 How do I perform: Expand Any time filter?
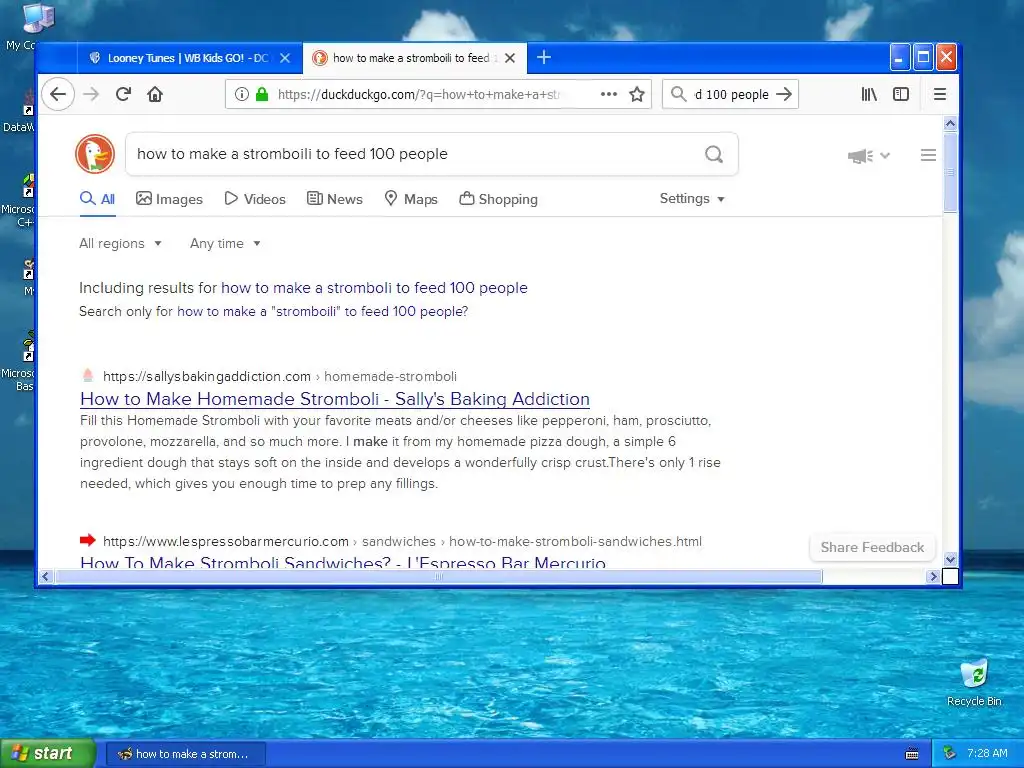pyautogui.click(x=225, y=244)
